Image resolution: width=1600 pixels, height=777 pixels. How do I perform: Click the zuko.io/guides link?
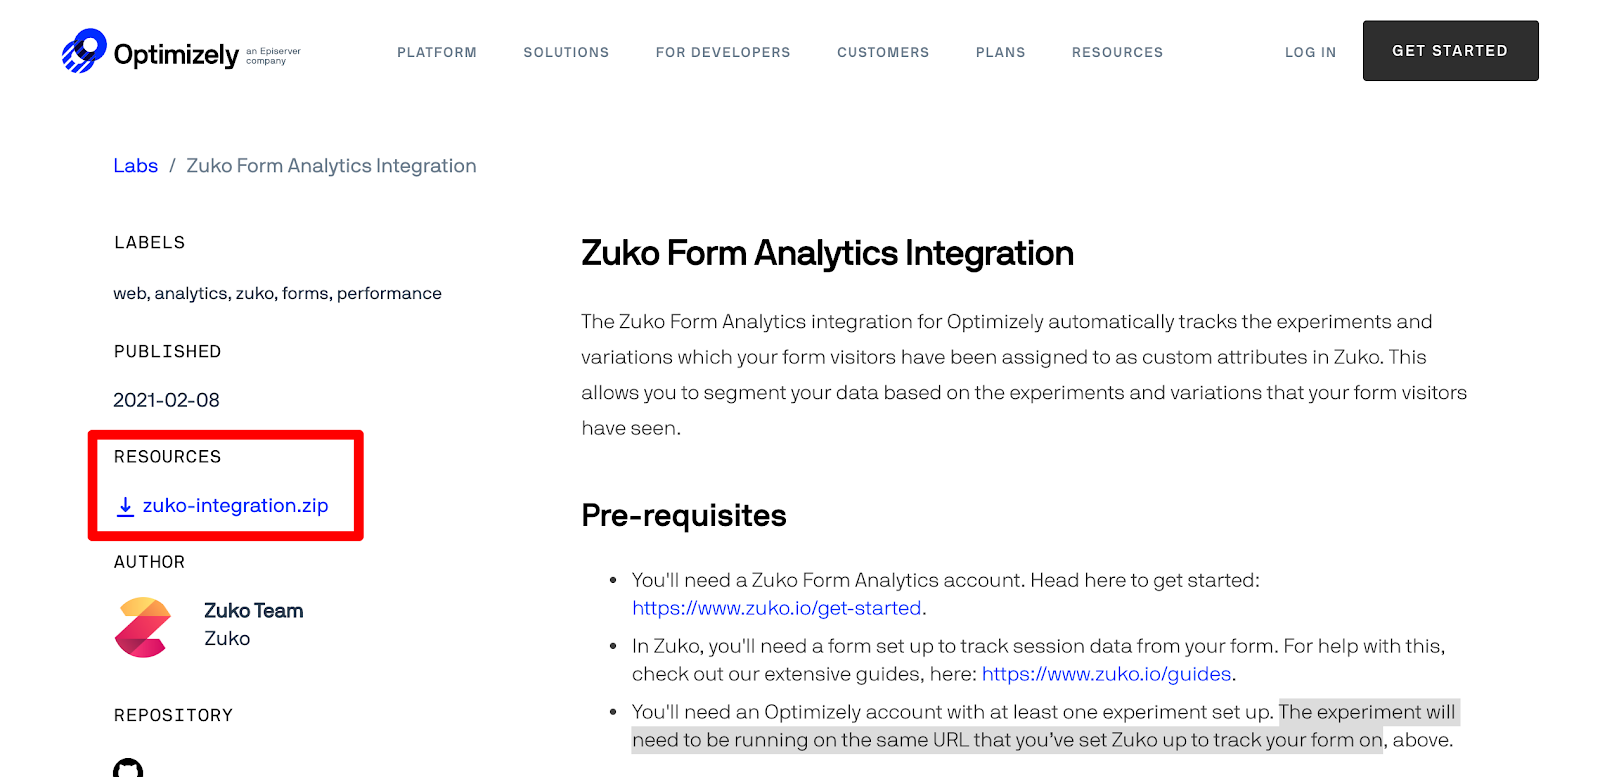[x=1105, y=674]
